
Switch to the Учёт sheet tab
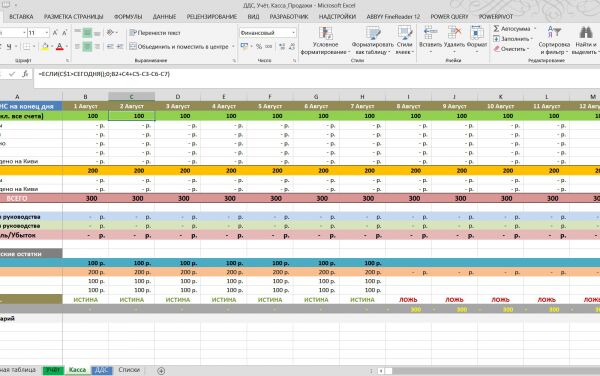(53, 370)
